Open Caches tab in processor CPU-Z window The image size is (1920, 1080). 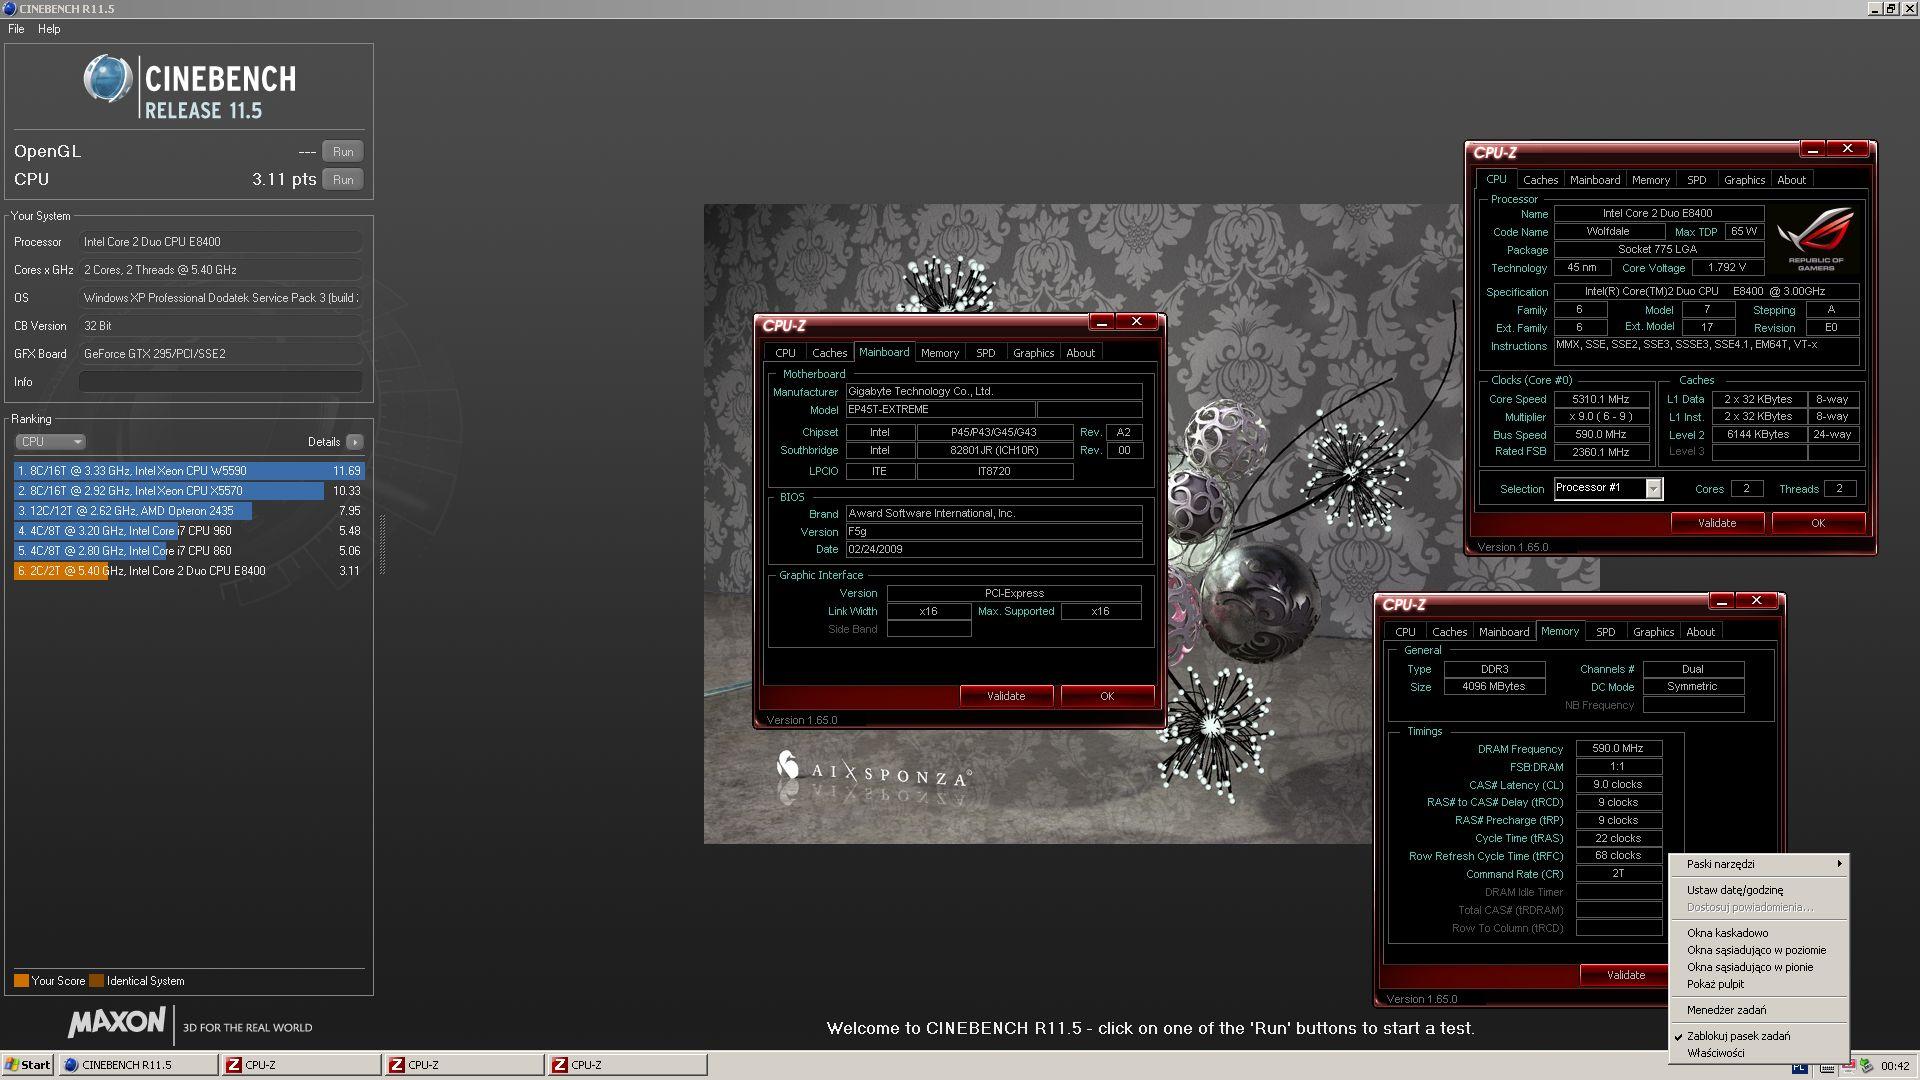(x=1540, y=180)
